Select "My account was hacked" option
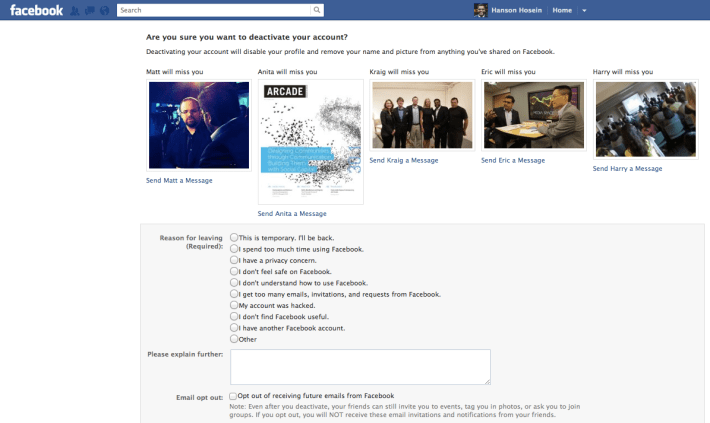The height and width of the screenshot is (423, 710). click(x=234, y=305)
